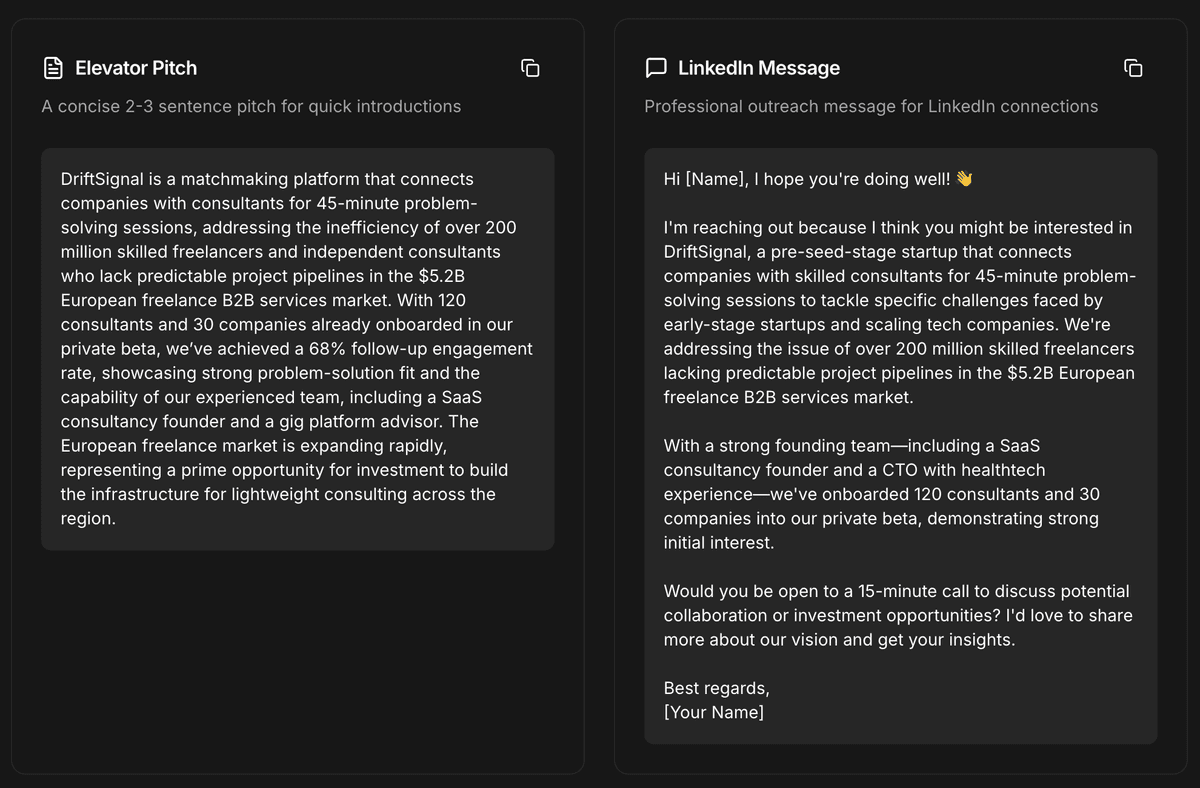Copy the LinkedIn Message using its copy icon
Screen dimensions: 1200x788
pyautogui.click(x=1133, y=68)
